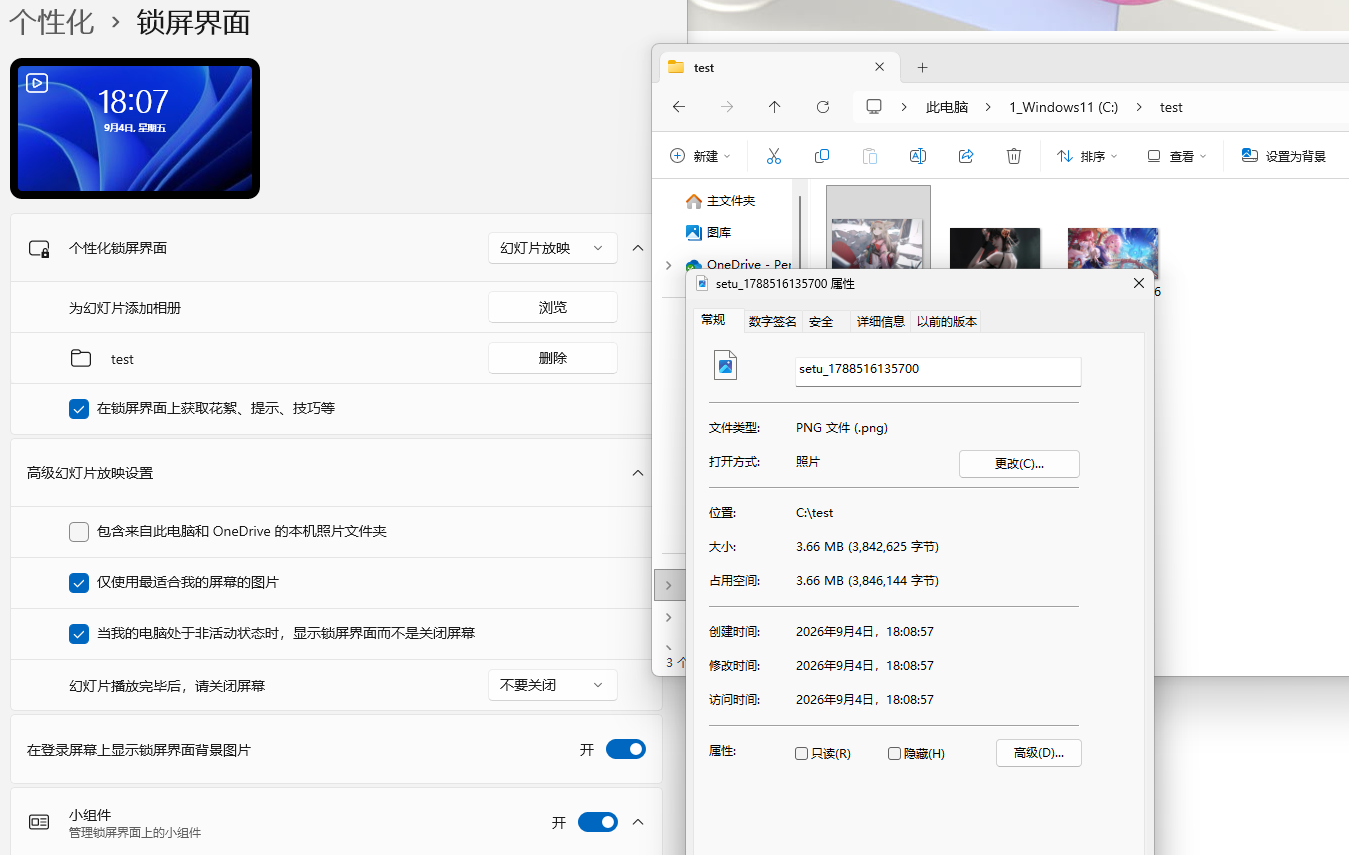Open the 查看 dropdown in Explorer

[x=1178, y=156]
